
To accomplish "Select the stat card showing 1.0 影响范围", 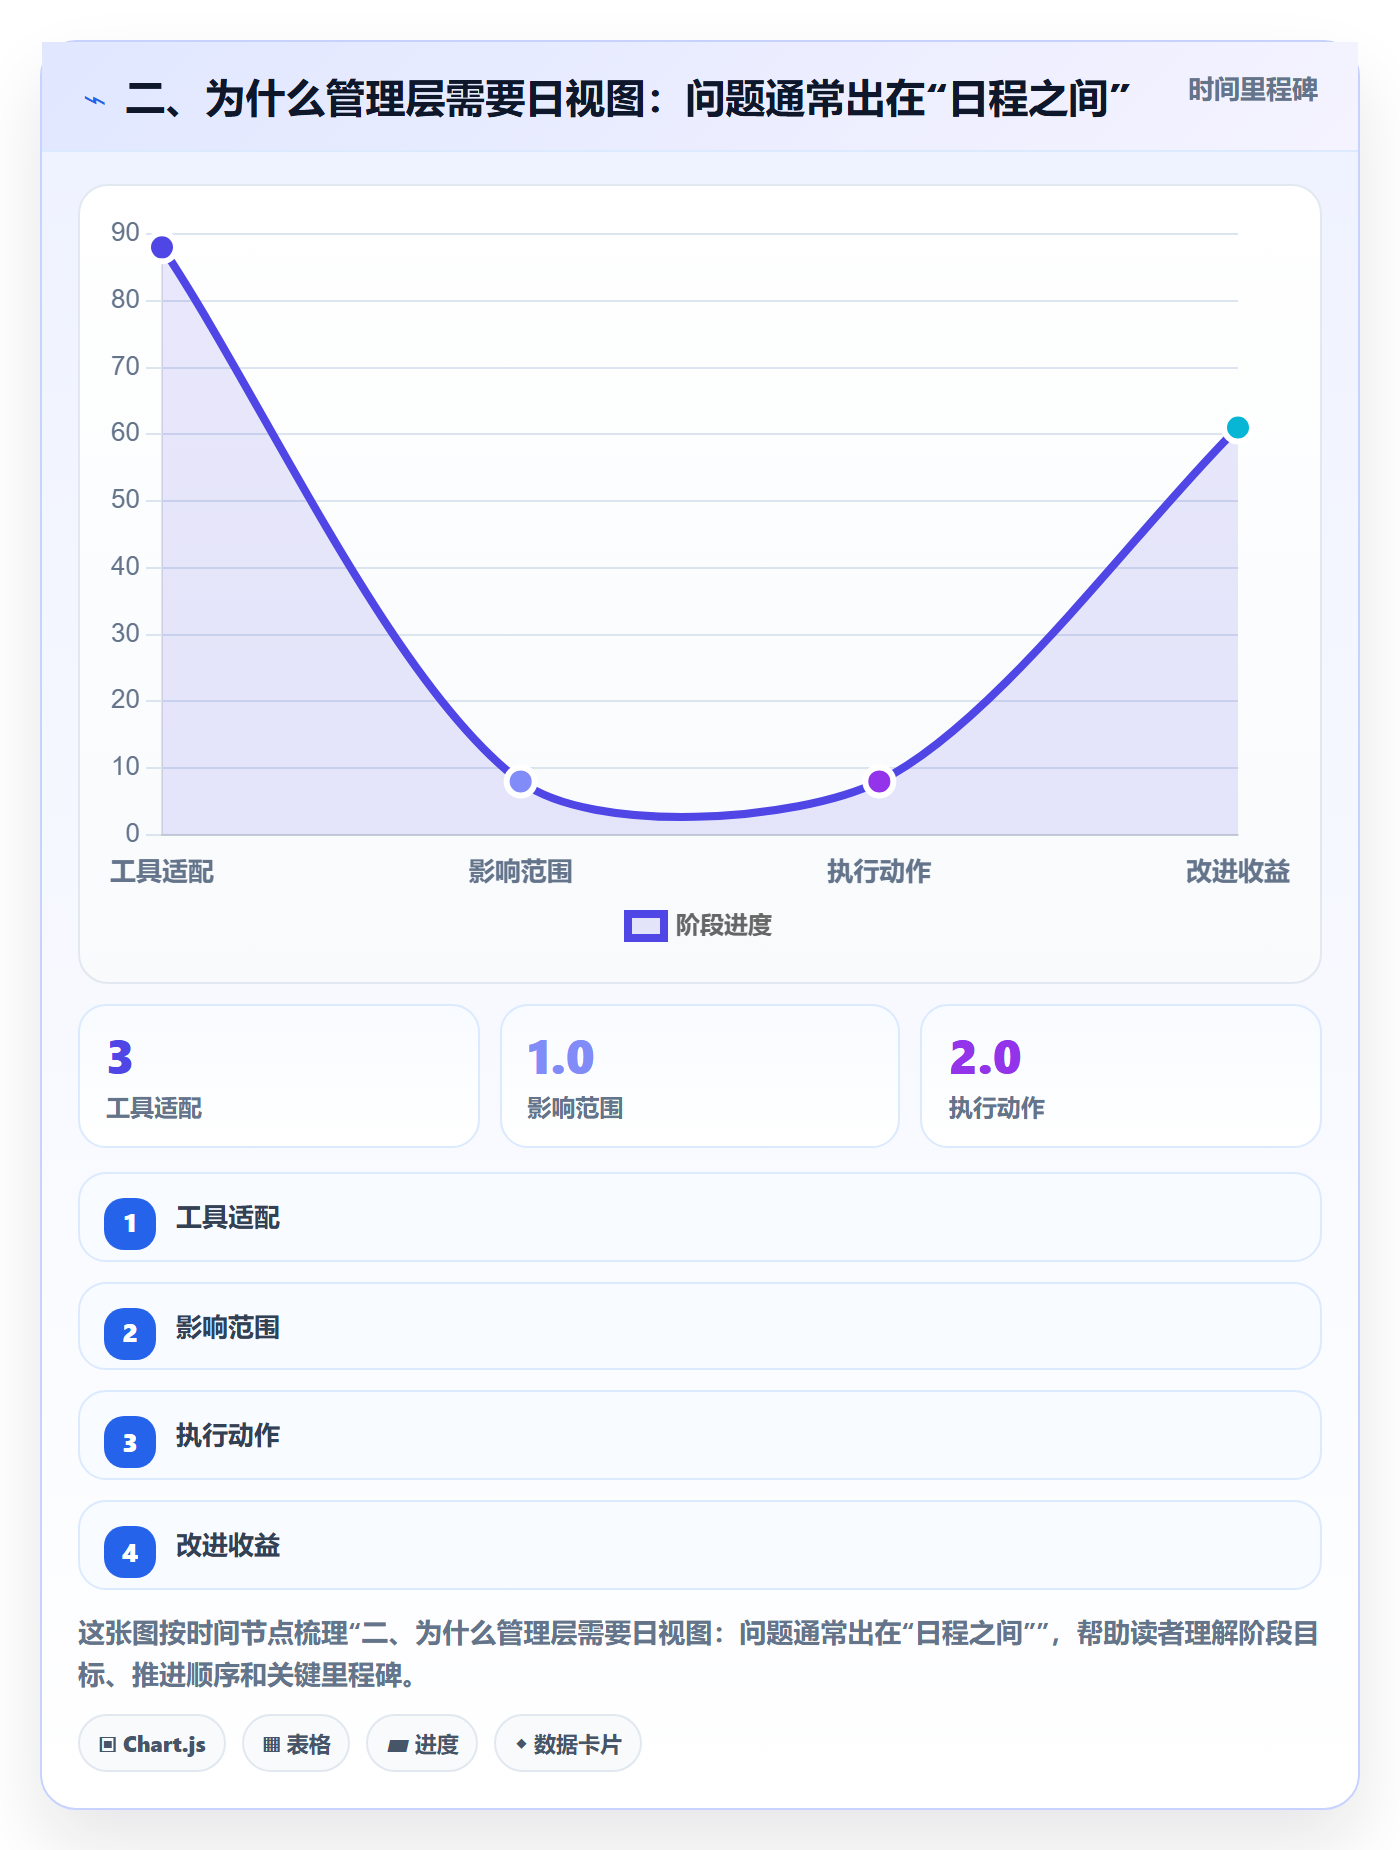I will click(700, 1076).
